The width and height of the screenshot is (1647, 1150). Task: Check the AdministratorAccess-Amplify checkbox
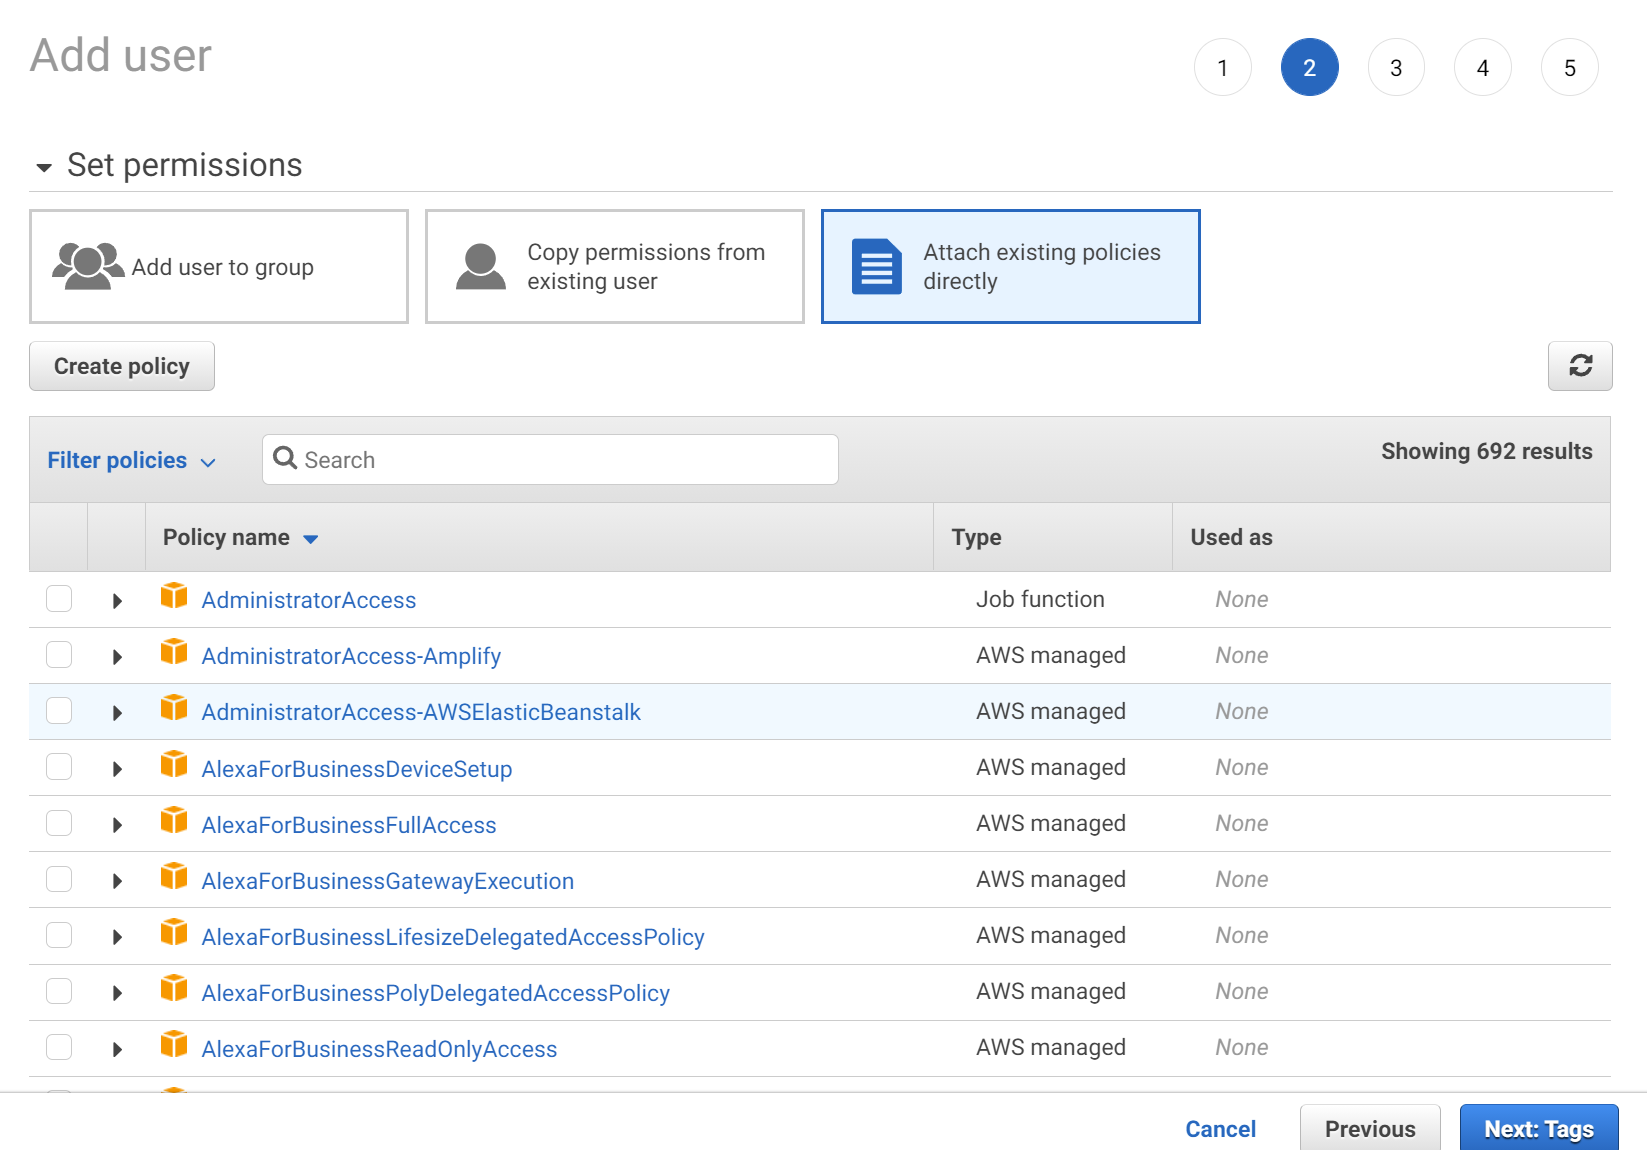coord(59,655)
